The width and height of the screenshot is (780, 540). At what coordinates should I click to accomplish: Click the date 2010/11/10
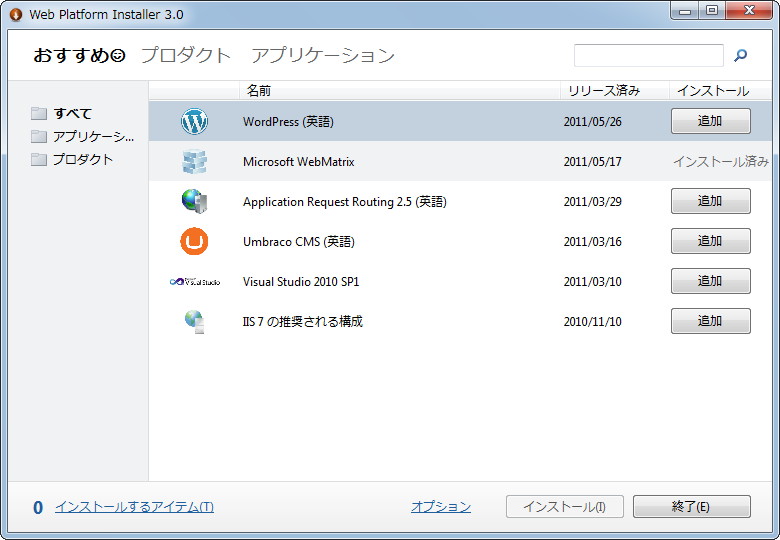pyautogui.click(x=592, y=322)
